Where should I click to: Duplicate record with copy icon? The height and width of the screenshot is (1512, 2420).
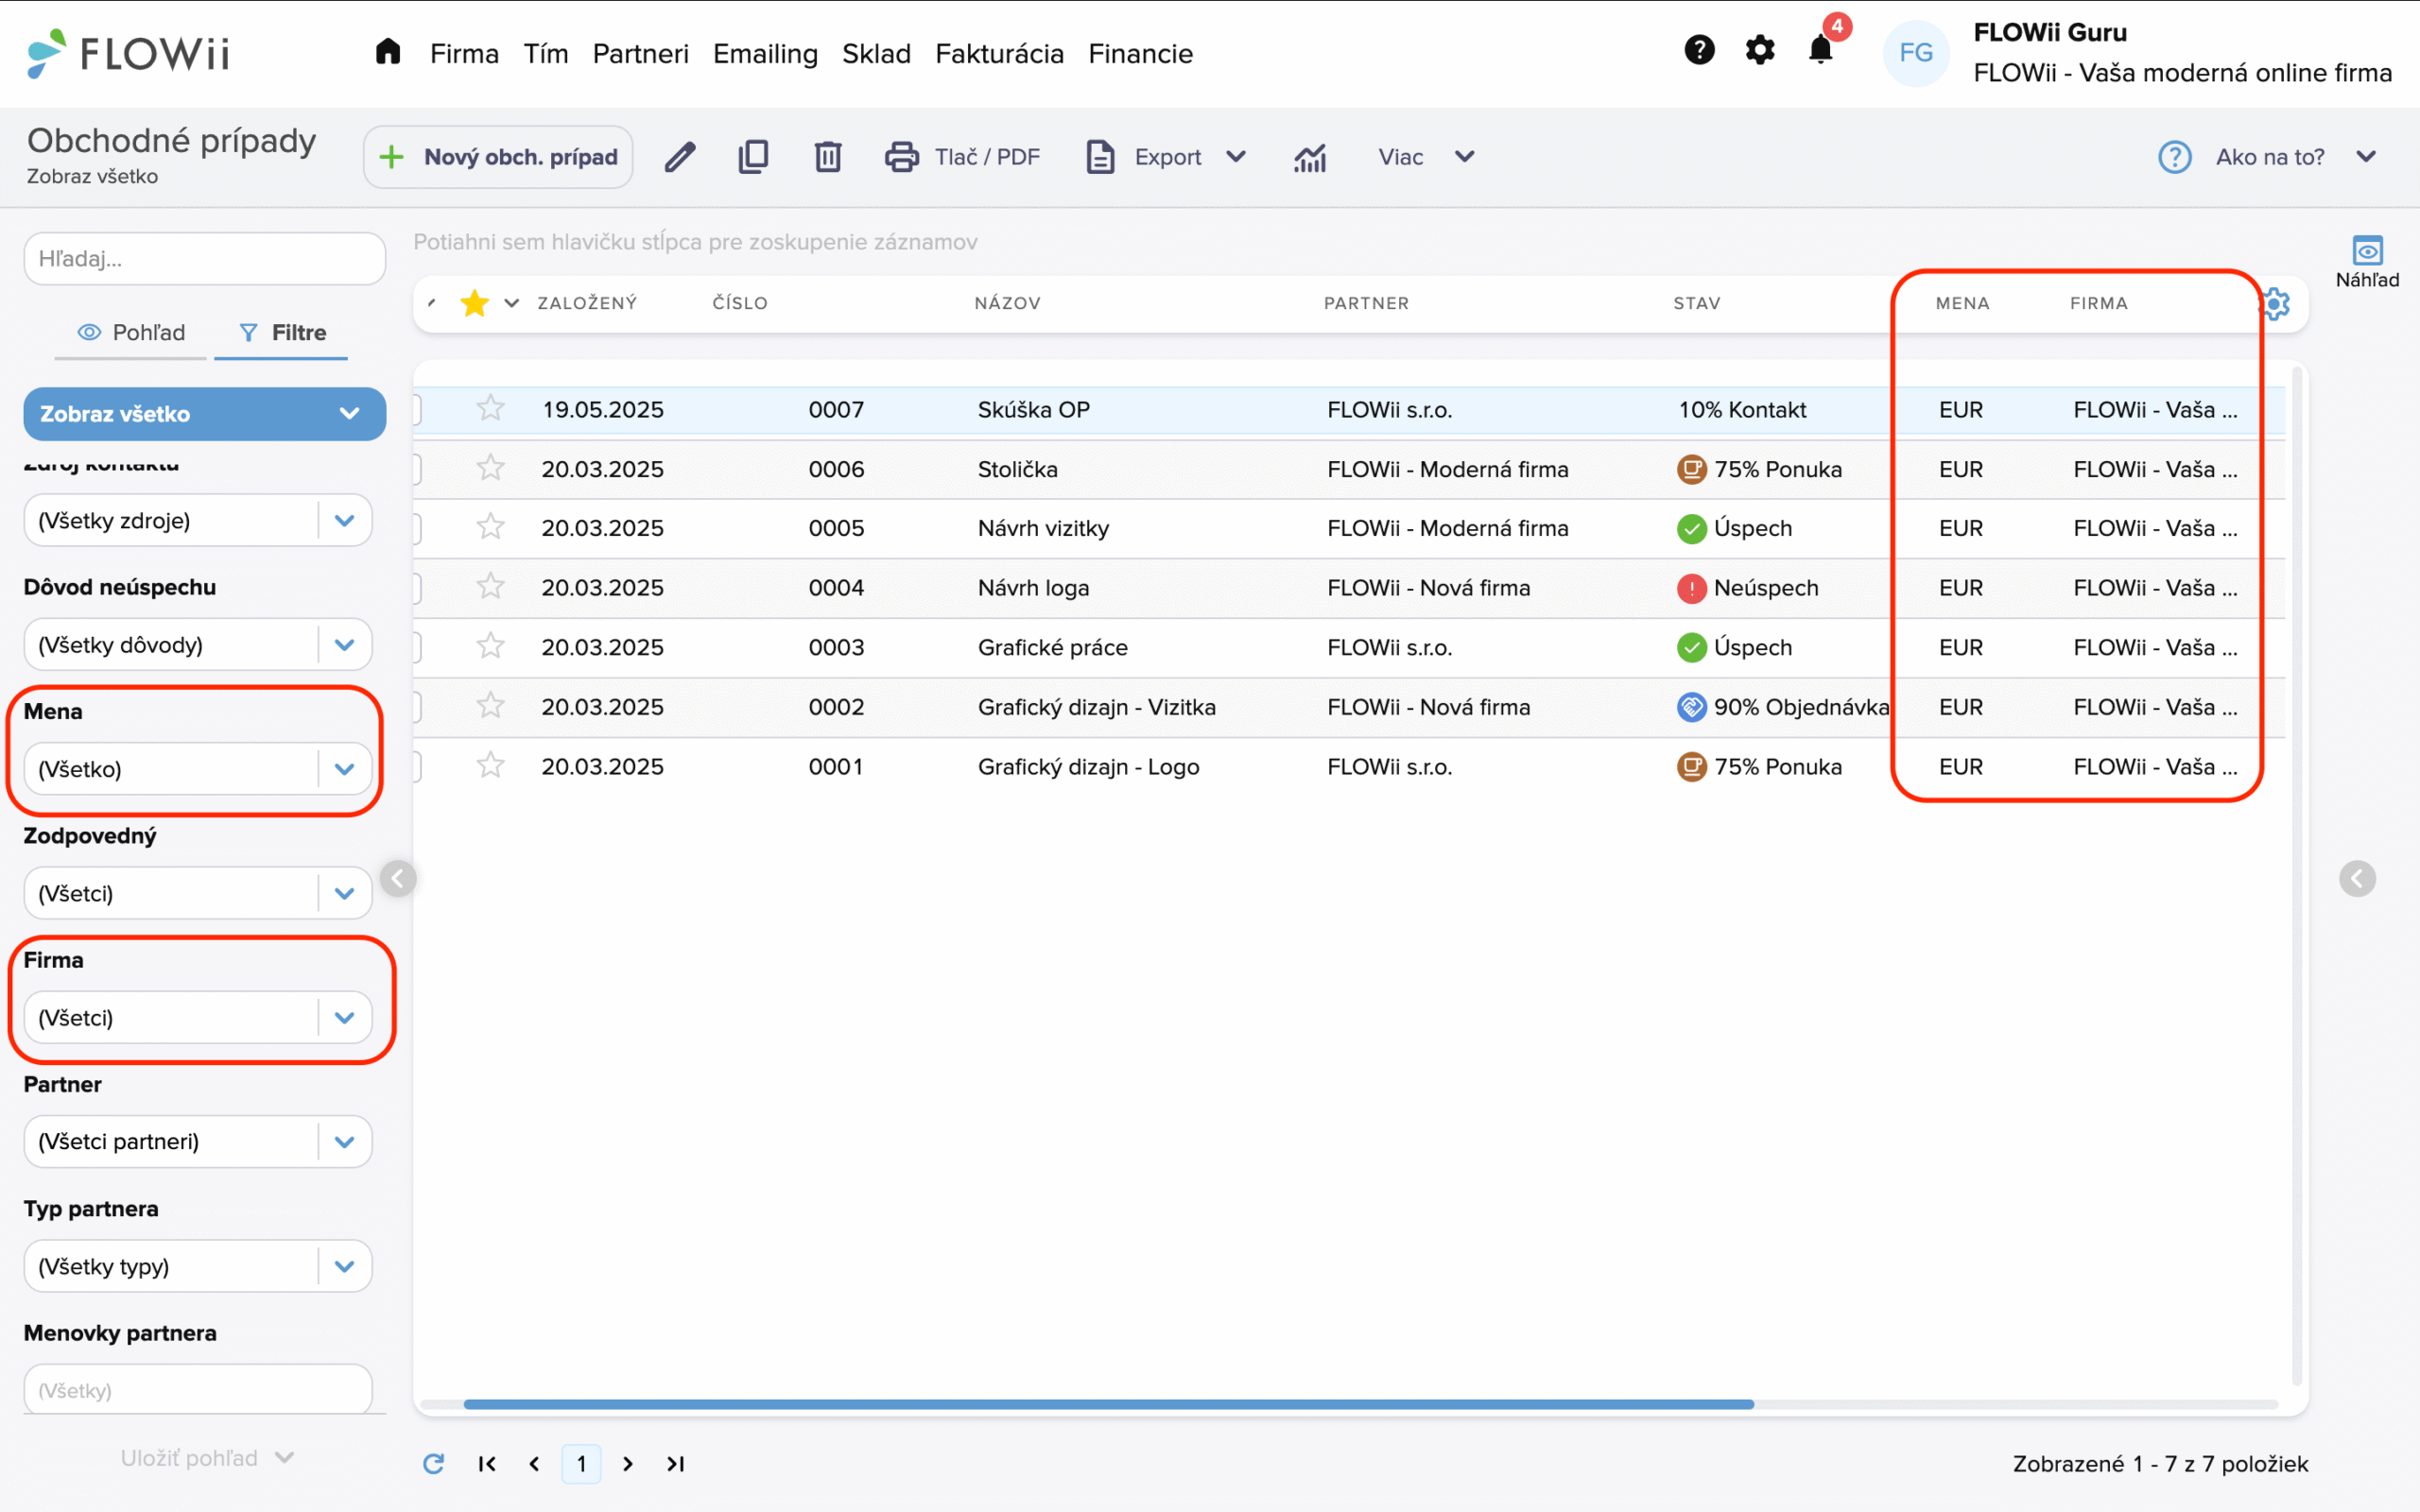pyautogui.click(x=753, y=157)
